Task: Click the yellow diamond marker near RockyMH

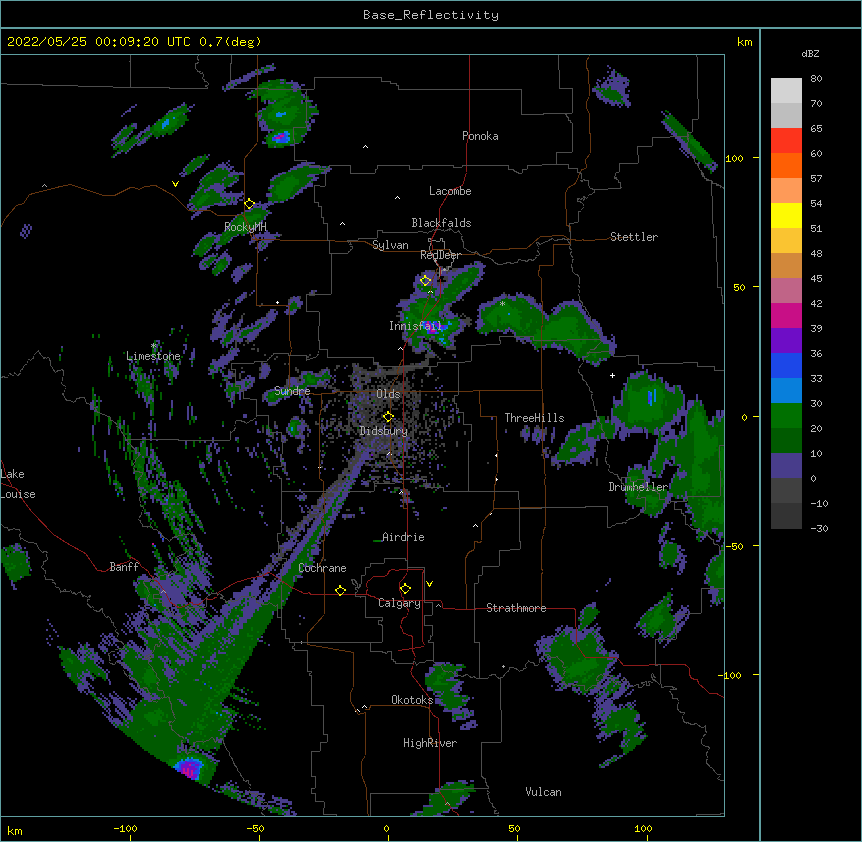Action: (x=249, y=204)
